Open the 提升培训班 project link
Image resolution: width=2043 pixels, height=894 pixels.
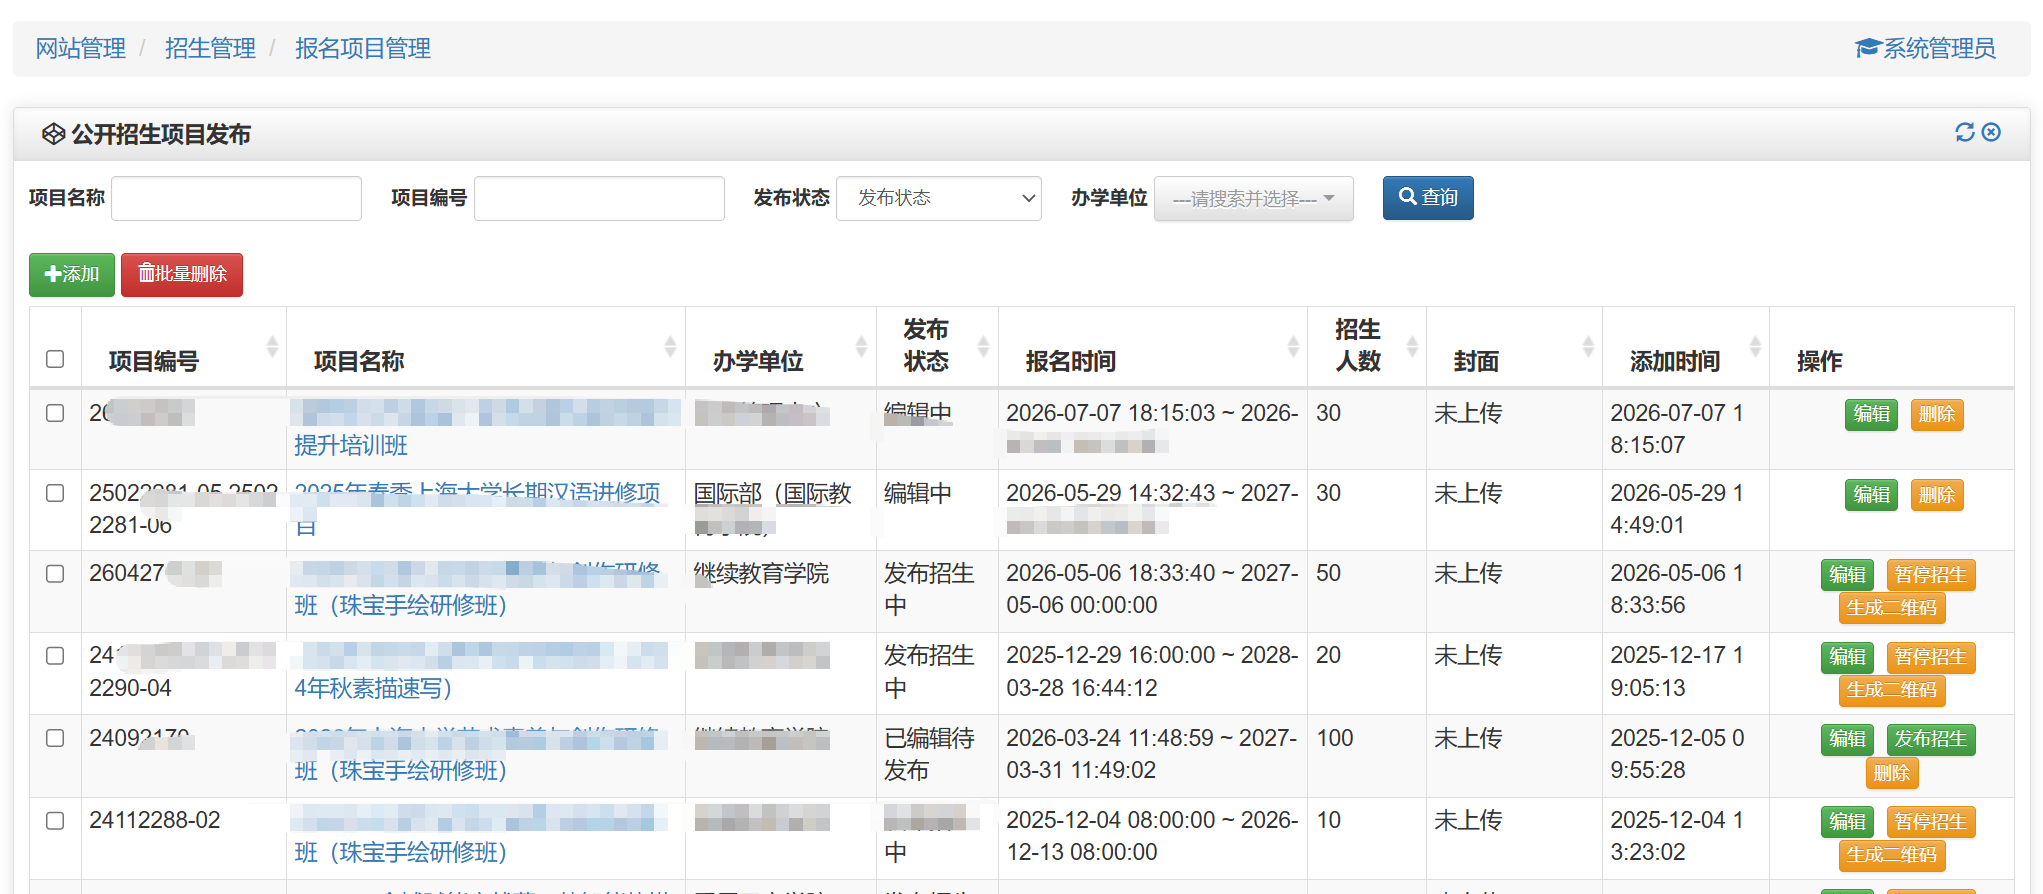[x=351, y=445]
